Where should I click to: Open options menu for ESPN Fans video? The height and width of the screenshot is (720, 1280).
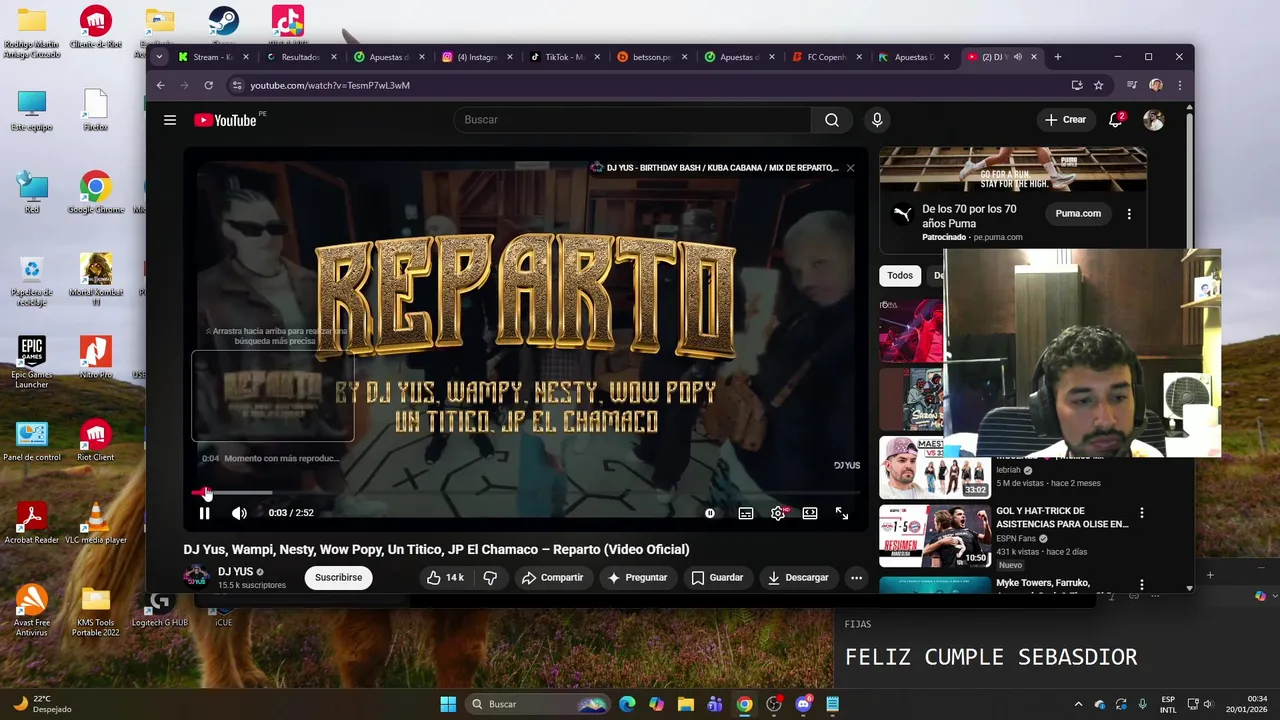pyautogui.click(x=1142, y=512)
